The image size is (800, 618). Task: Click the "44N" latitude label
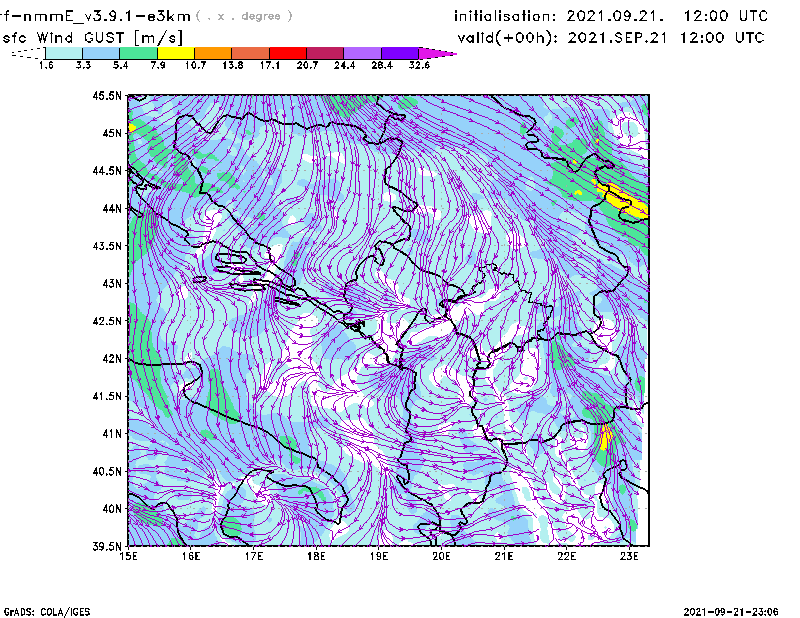click(x=112, y=208)
